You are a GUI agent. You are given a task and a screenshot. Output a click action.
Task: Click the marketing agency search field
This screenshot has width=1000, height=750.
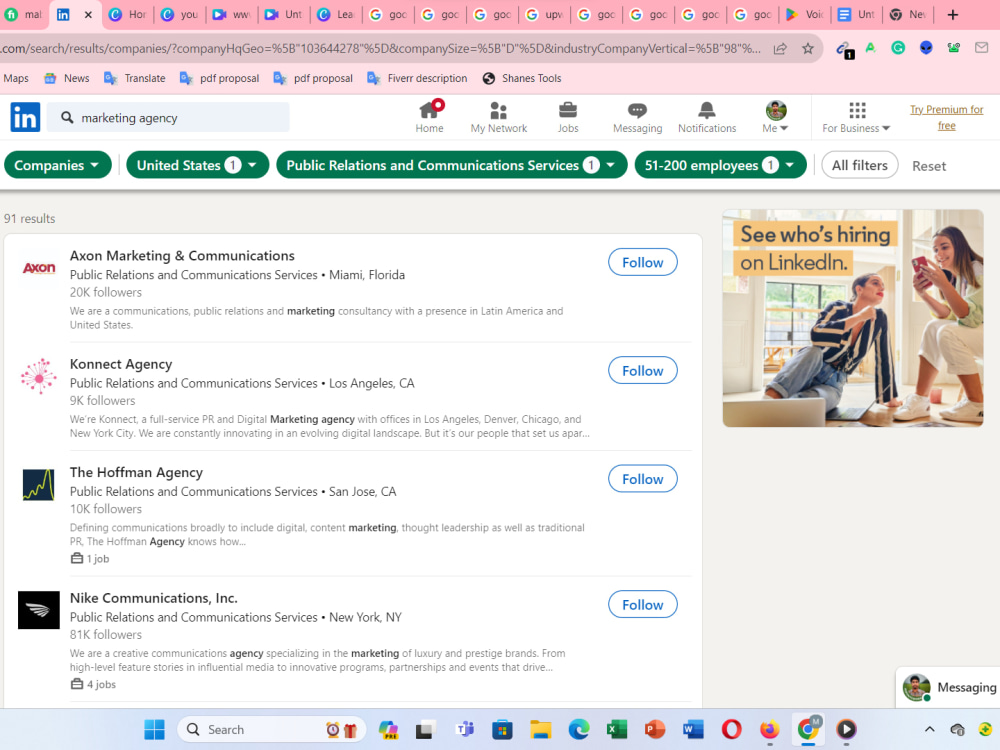[x=168, y=117]
